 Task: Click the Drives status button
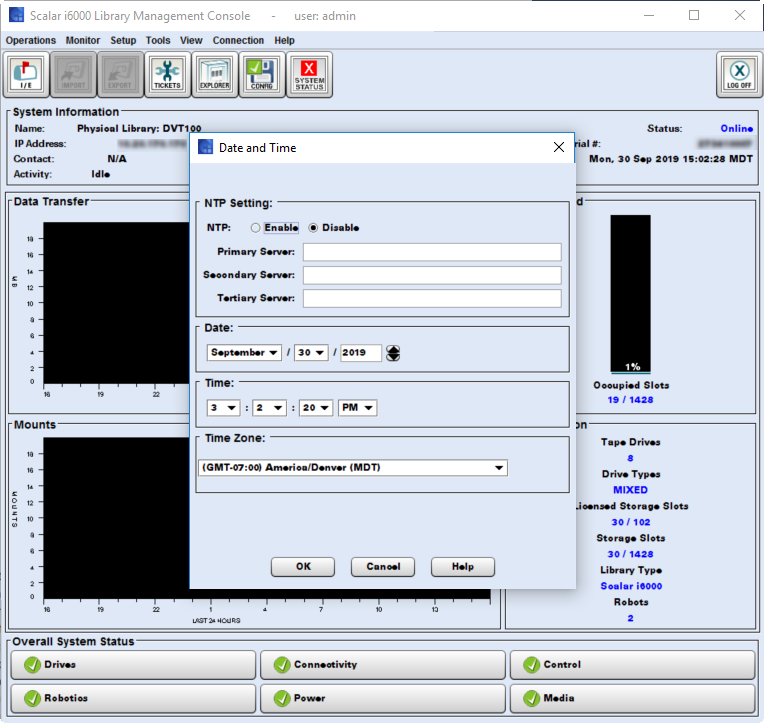[x=133, y=665]
